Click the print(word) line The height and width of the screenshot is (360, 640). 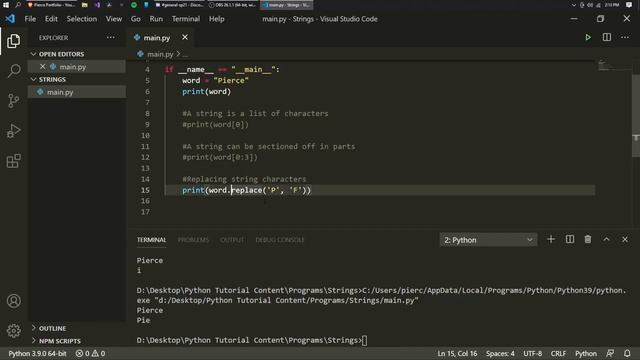click(207, 91)
